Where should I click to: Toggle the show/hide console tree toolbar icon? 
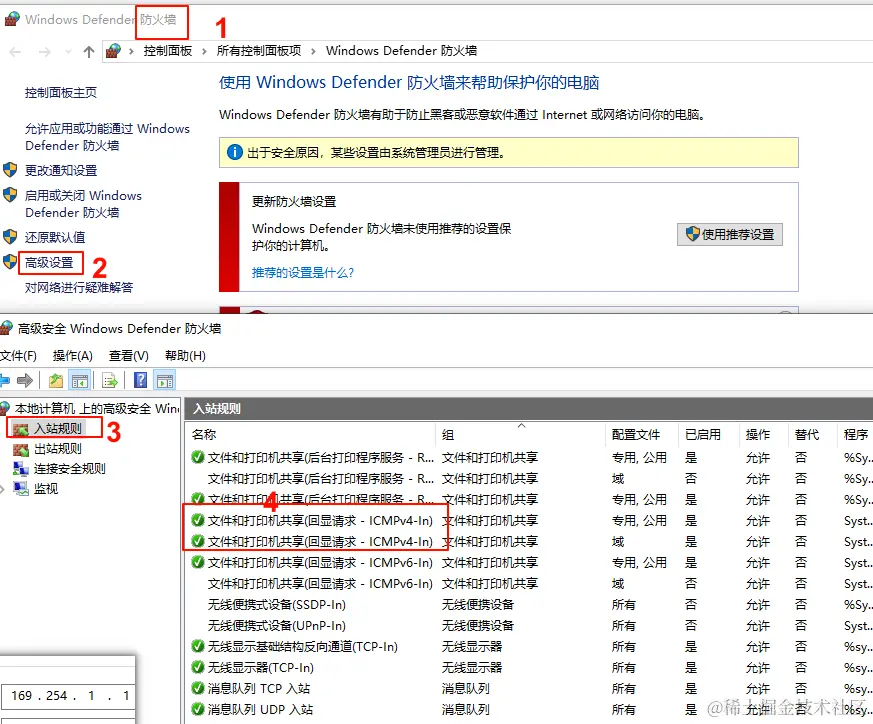click(x=80, y=381)
